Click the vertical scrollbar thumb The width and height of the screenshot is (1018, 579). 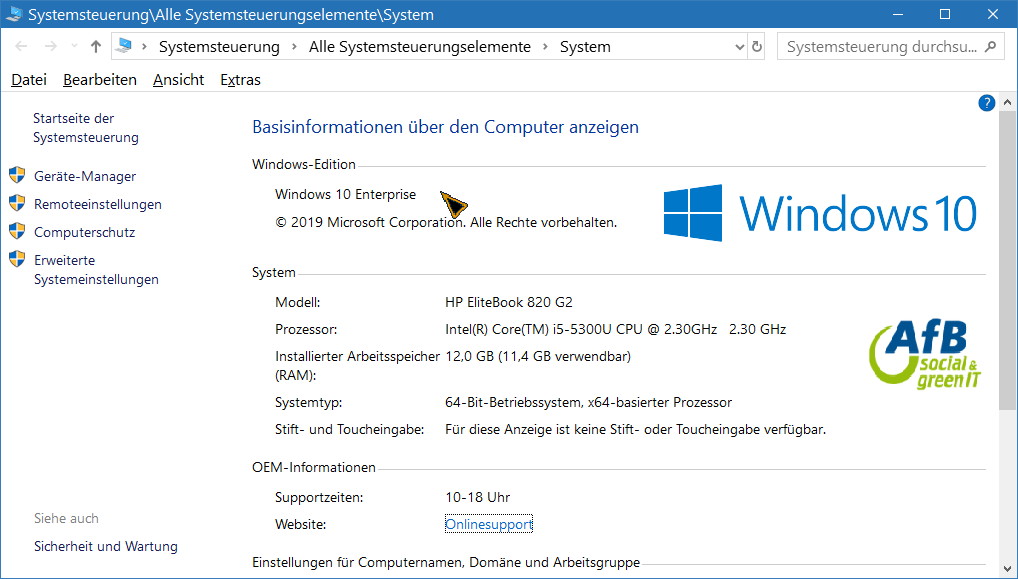click(x=1007, y=260)
